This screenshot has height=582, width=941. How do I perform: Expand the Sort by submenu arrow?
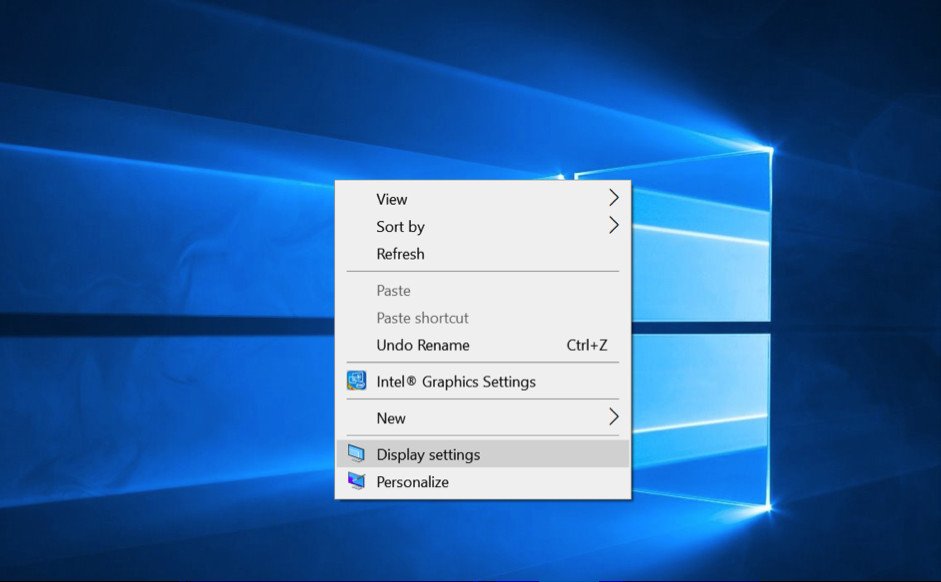pyautogui.click(x=614, y=226)
